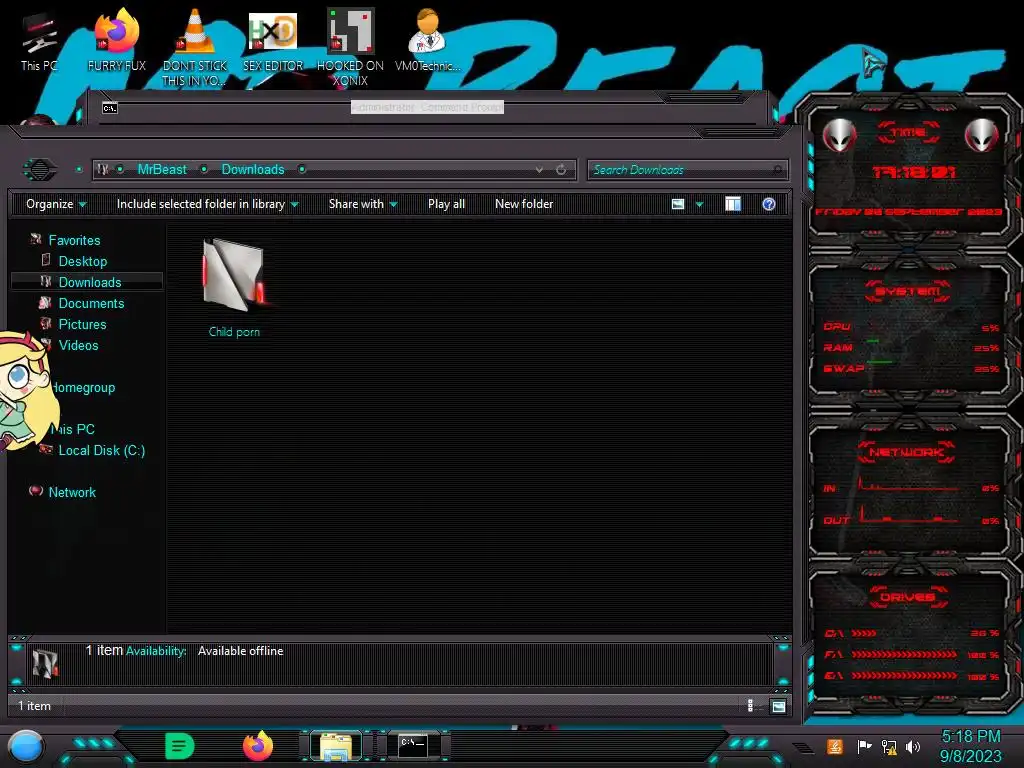Click the C:\ drive usage bar
Screen dimensions: 1024x768
click(863, 633)
